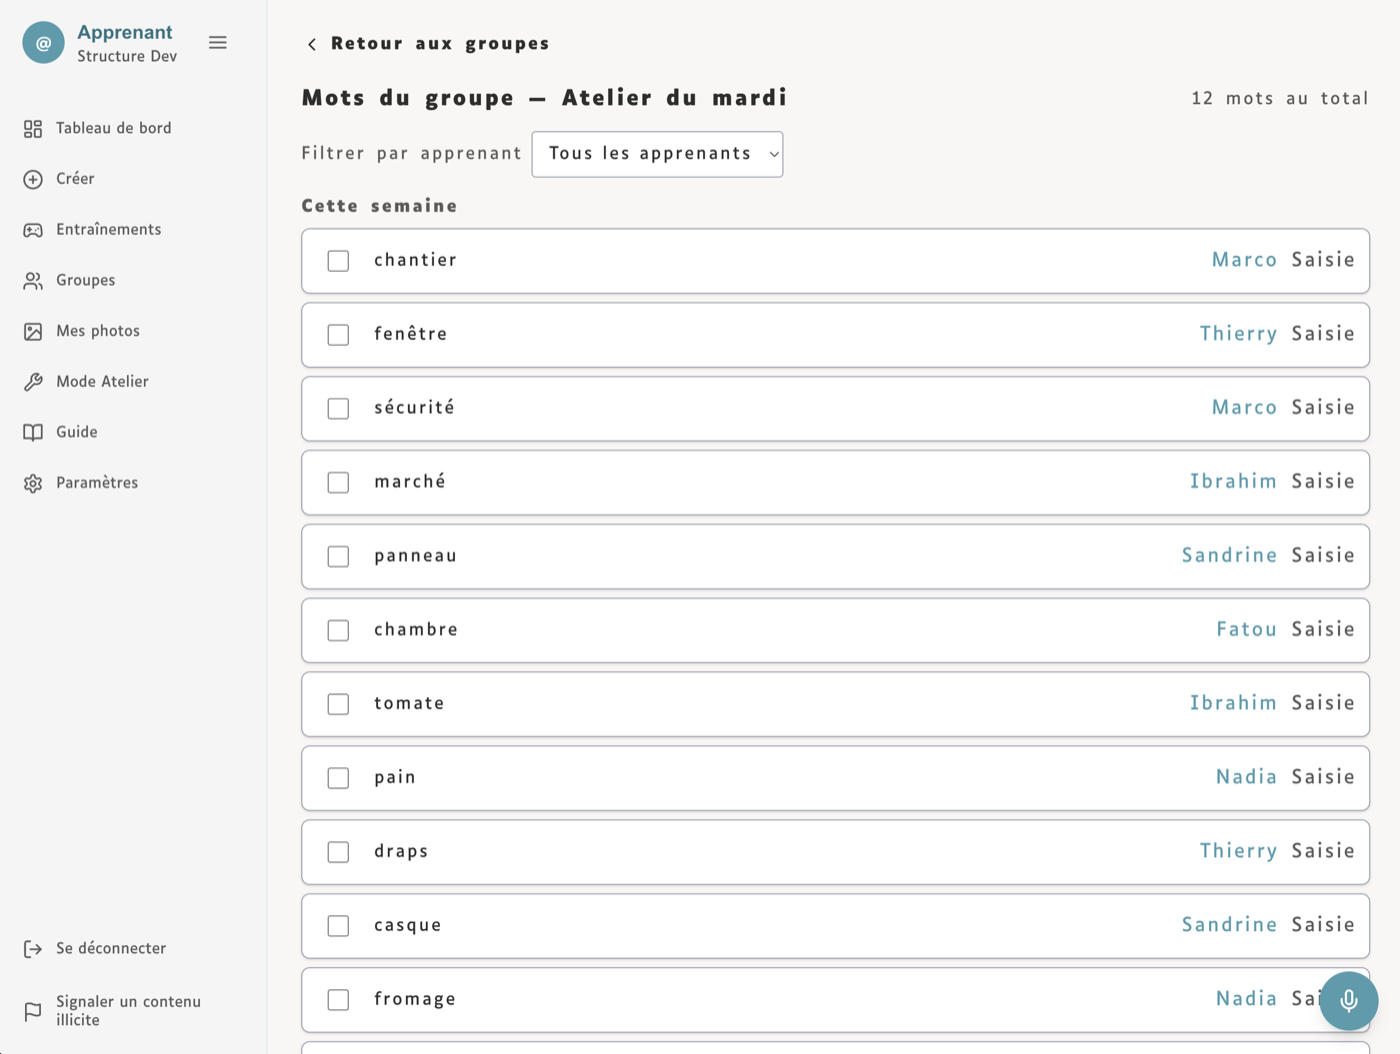Open the Tableau de bord dashboard icon
1400x1054 pixels.
[33, 128]
